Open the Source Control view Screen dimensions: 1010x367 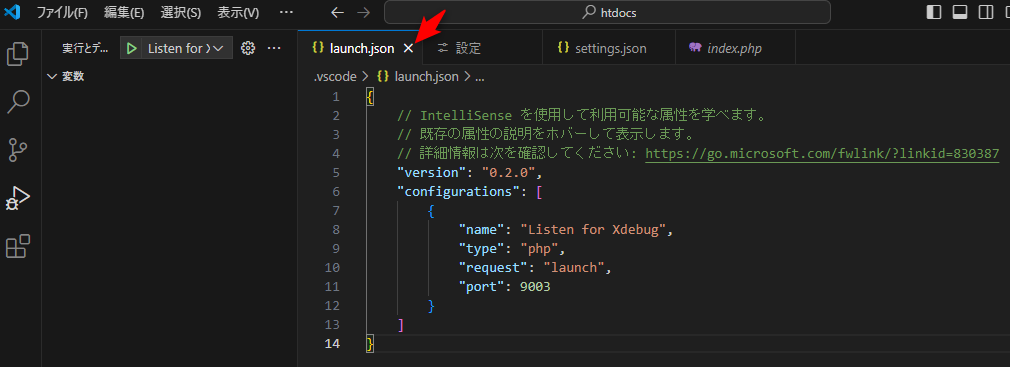tap(18, 149)
